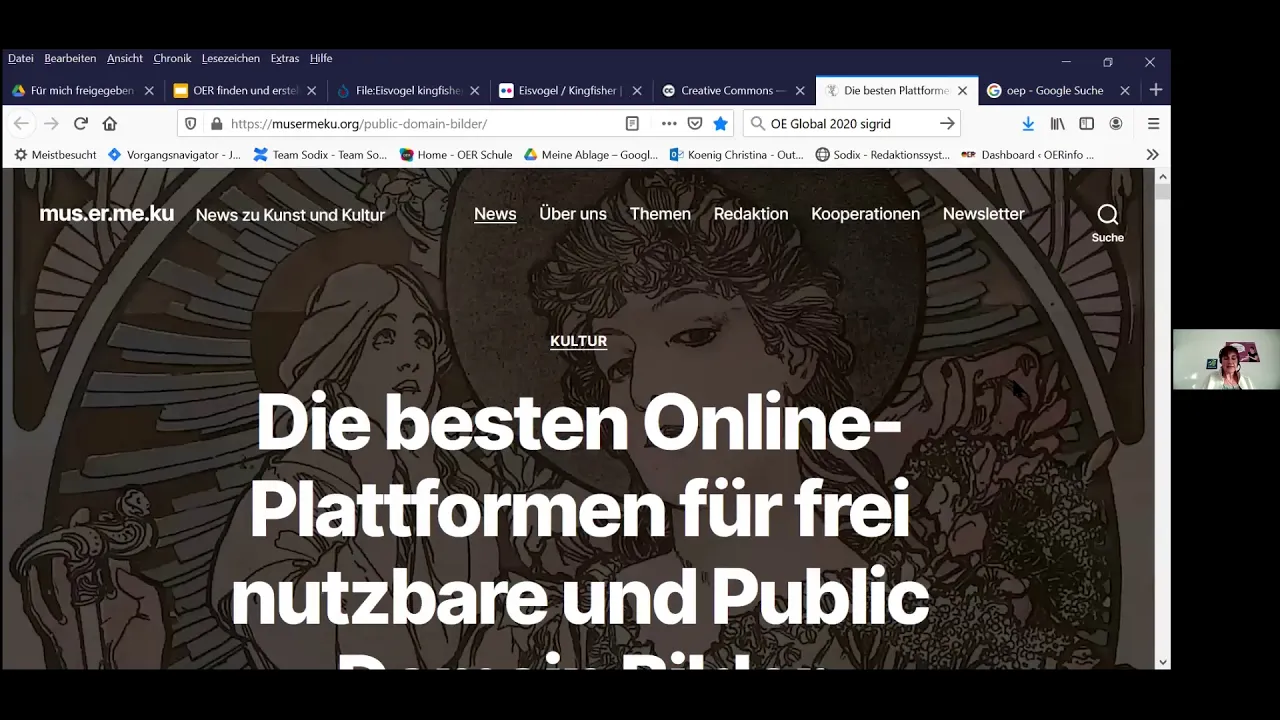The height and width of the screenshot is (720, 1280).
Task: Submit search with the arrow in search box
Action: pyautogui.click(x=947, y=123)
